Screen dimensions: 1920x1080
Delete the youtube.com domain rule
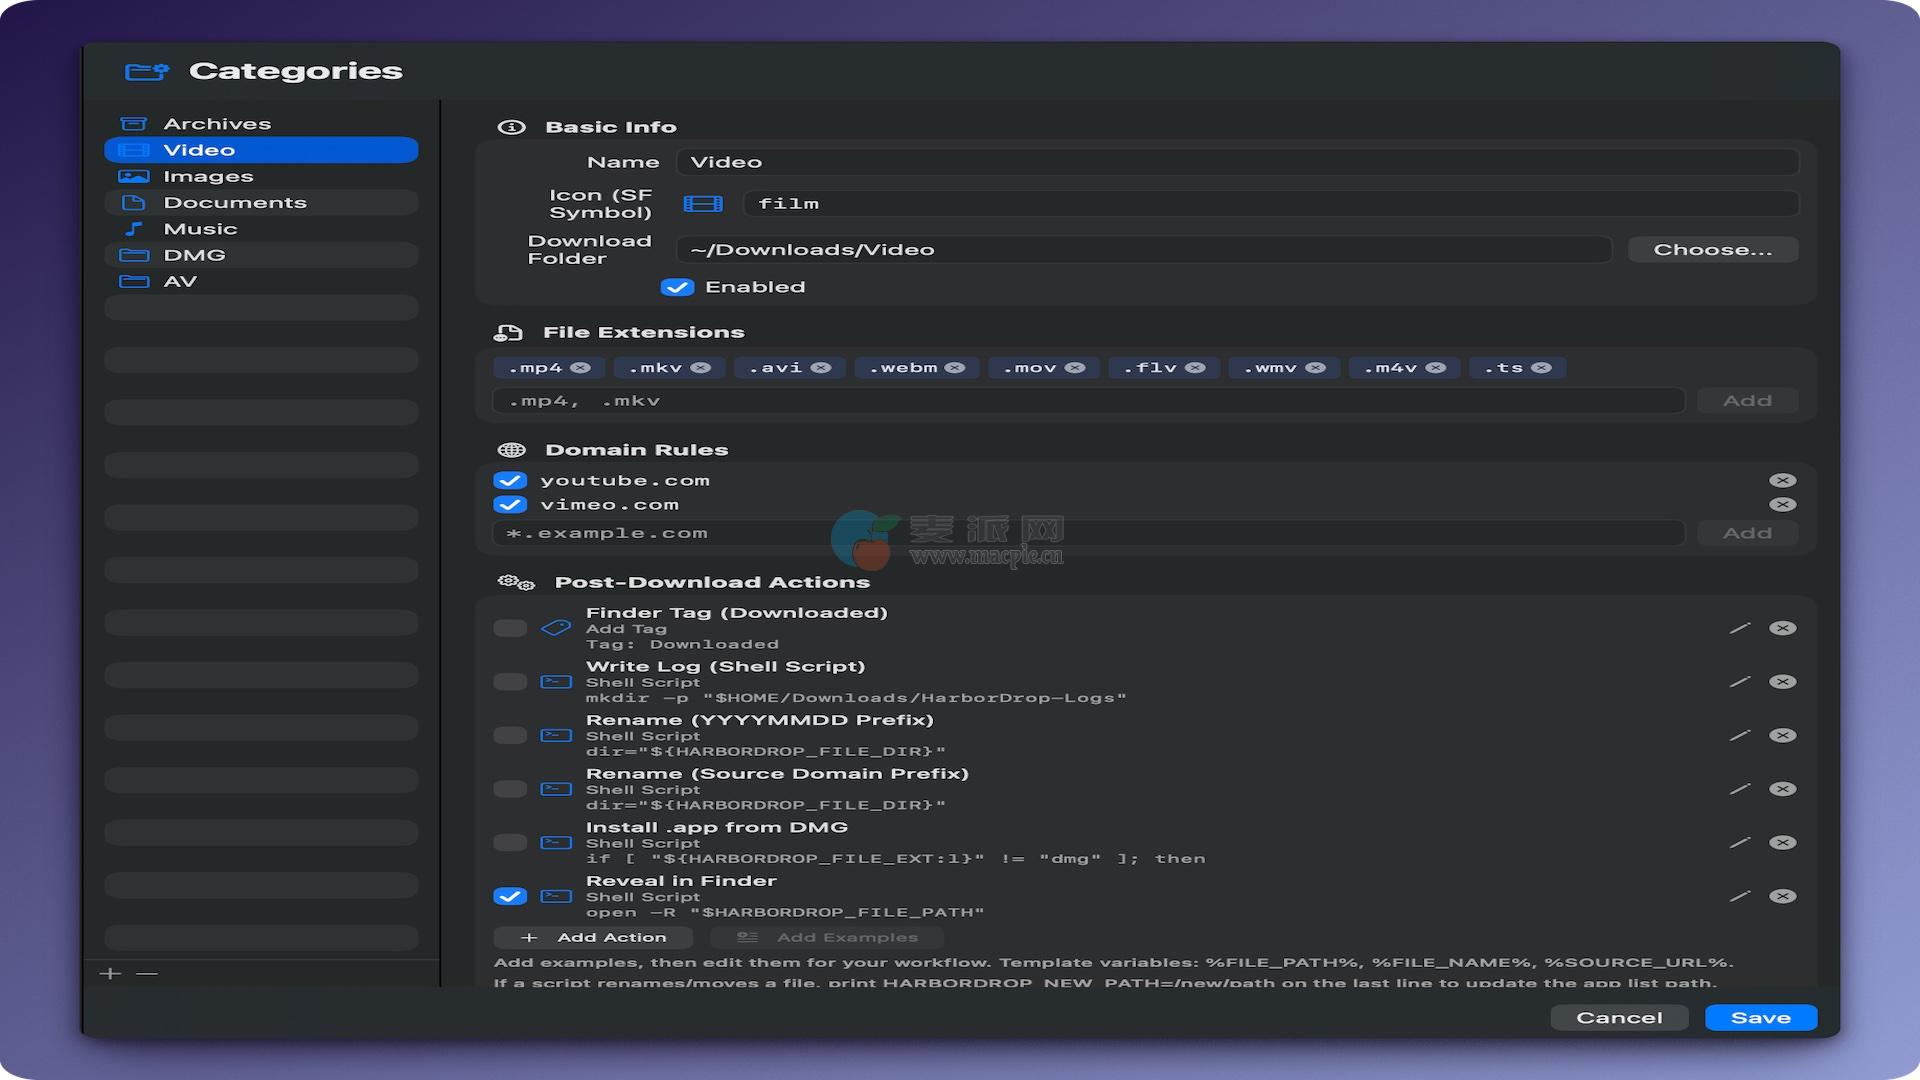click(x=1782, y=481)
